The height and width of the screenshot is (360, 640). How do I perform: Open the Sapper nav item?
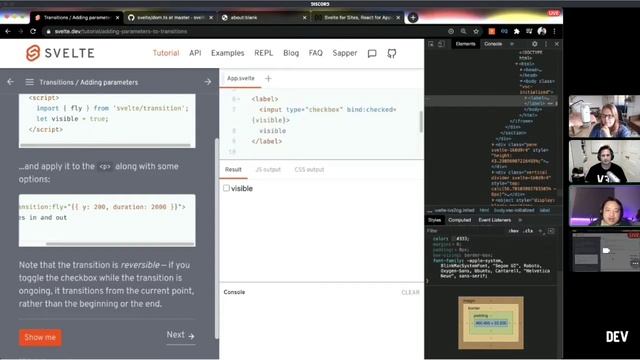point(345,53)
